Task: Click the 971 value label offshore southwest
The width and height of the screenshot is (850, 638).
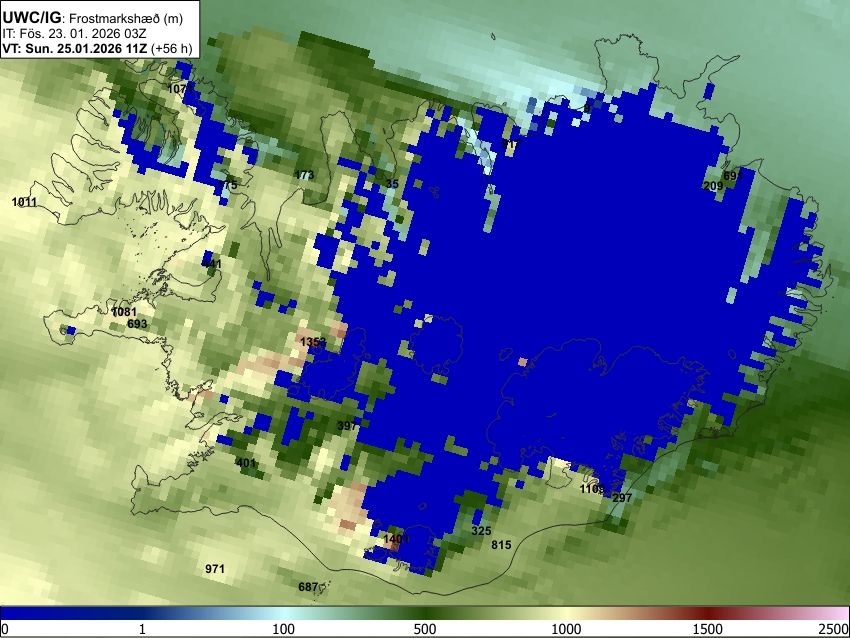Action: click(215, 569)
